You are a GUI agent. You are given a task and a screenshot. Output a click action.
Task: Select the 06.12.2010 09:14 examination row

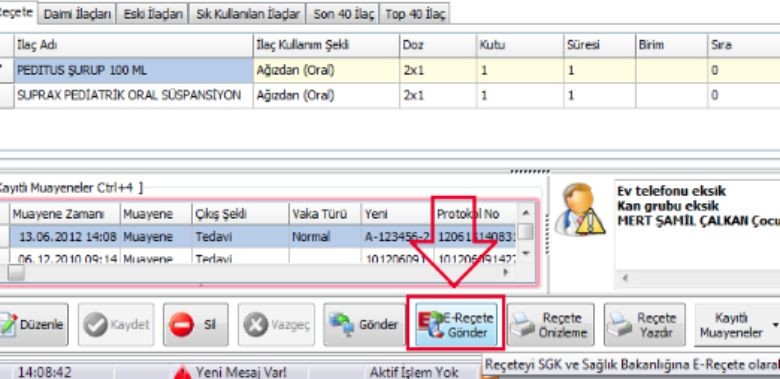(x=258, y=257)
